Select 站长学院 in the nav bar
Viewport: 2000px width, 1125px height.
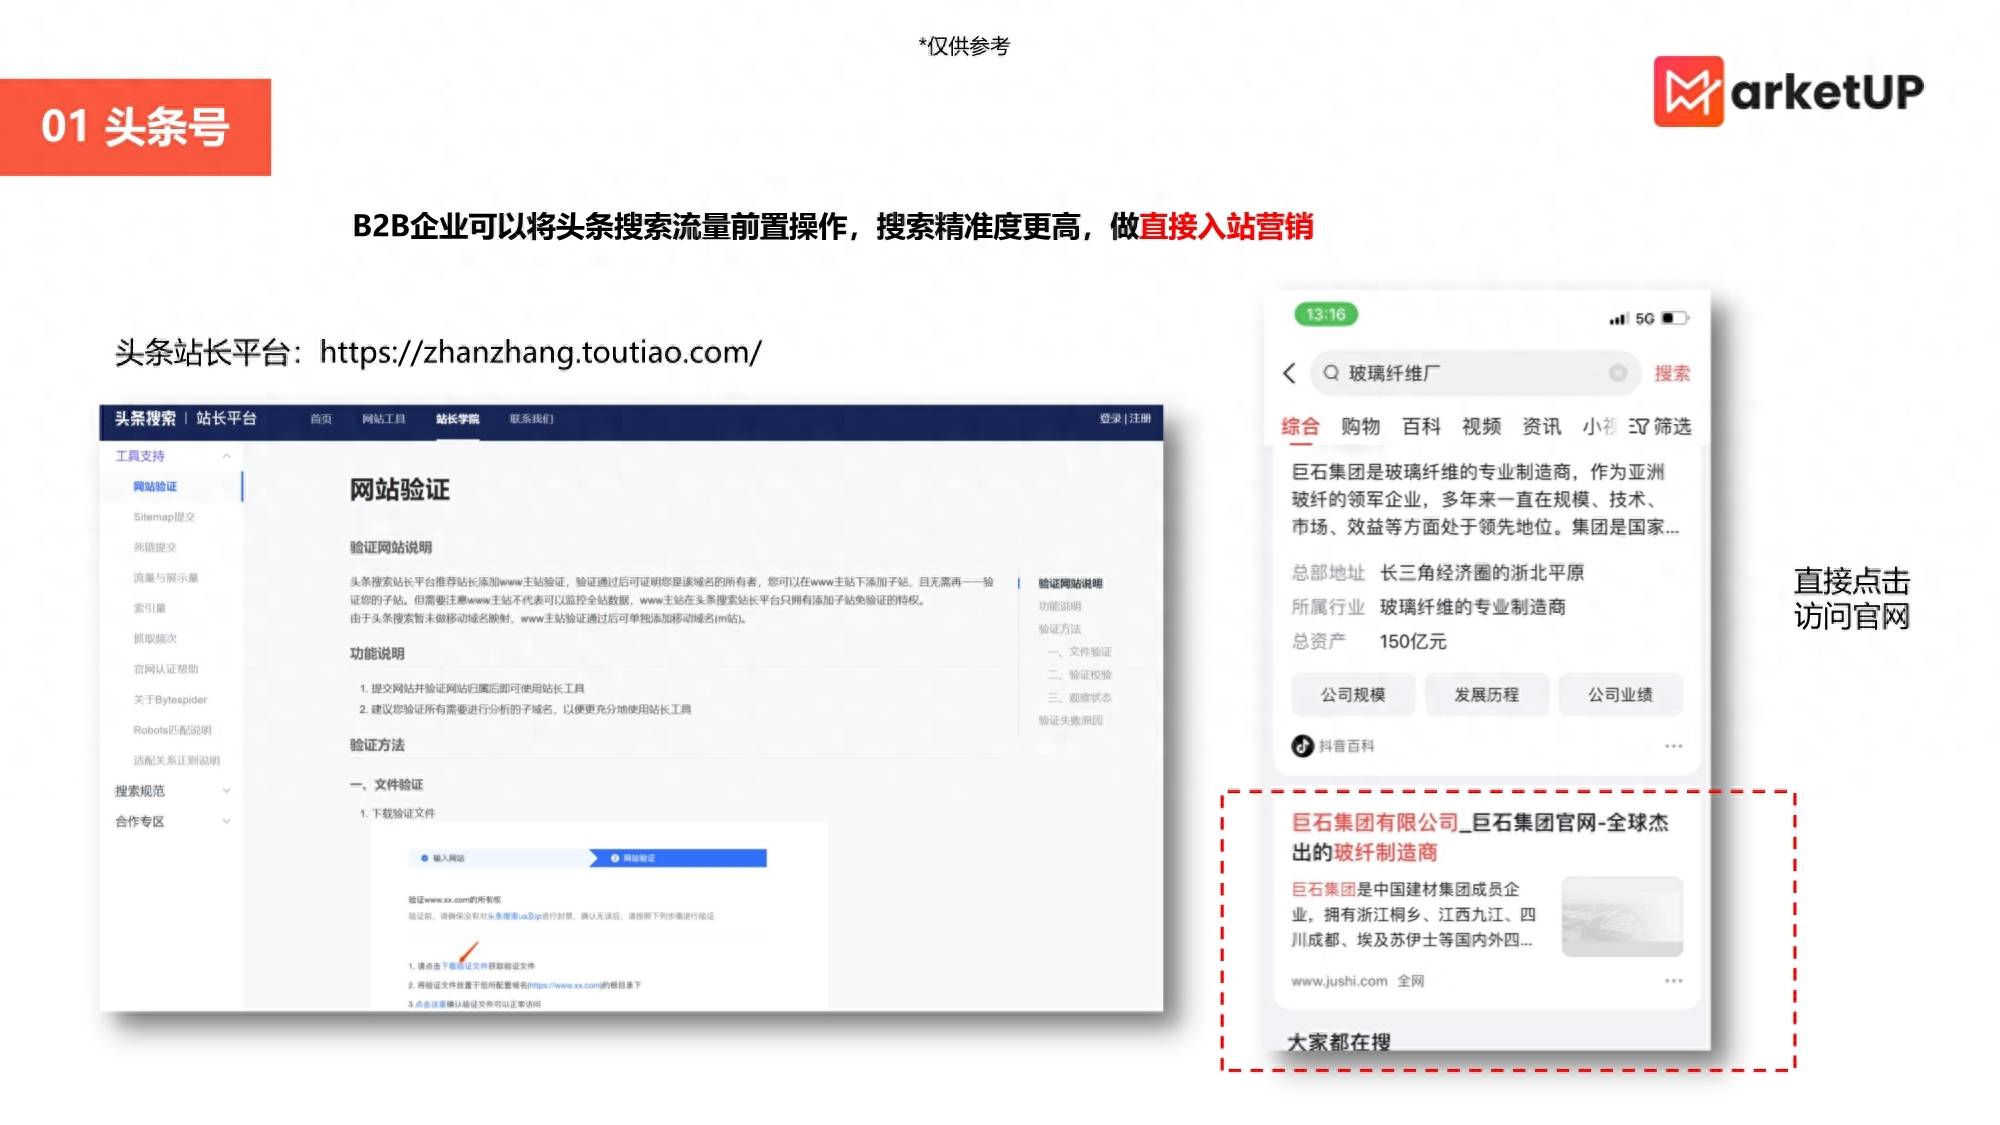(457, 419)
